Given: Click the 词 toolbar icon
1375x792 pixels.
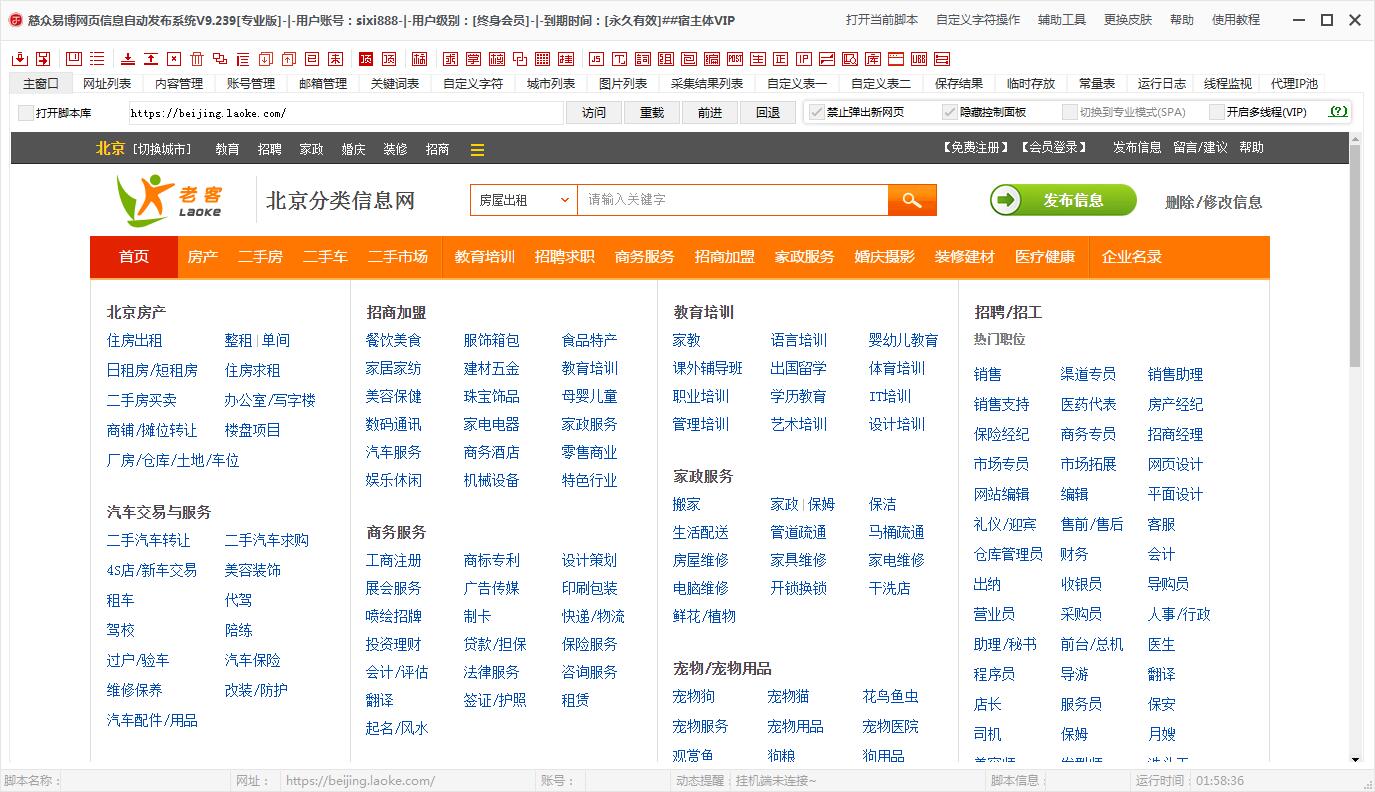Looking at the screenshot, I should [642, 59].
